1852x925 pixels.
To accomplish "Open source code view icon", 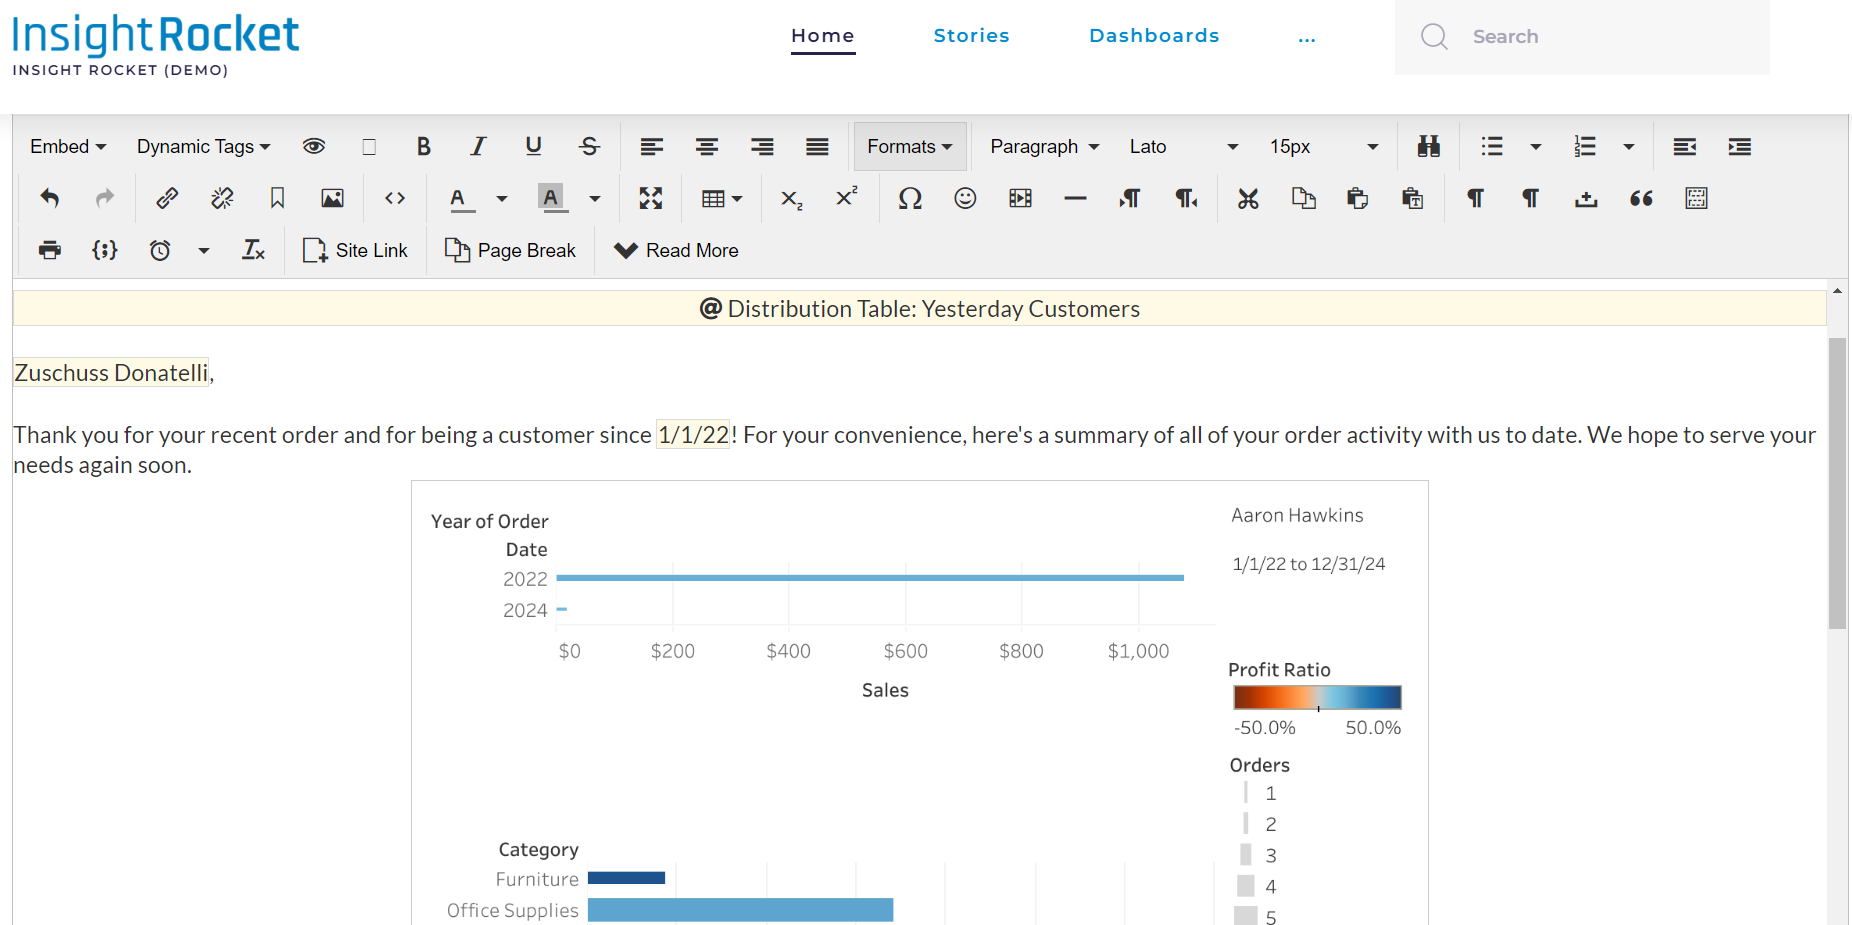I will (x=395, y=199).
